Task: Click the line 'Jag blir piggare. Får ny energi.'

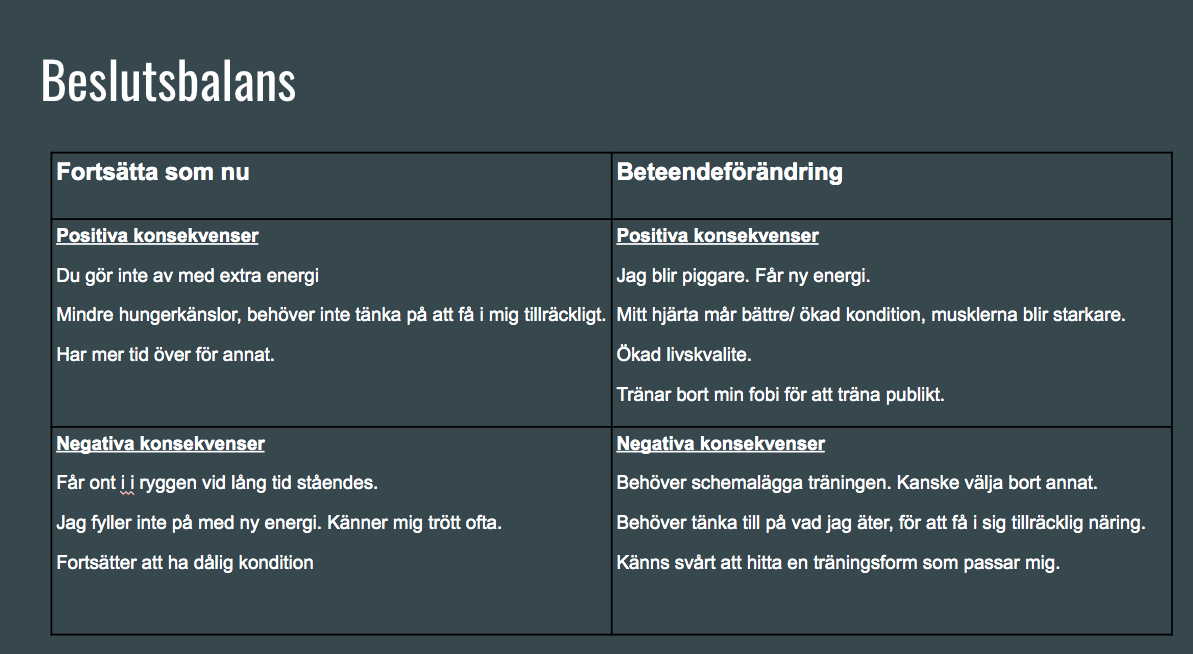Action: (743, 275)
